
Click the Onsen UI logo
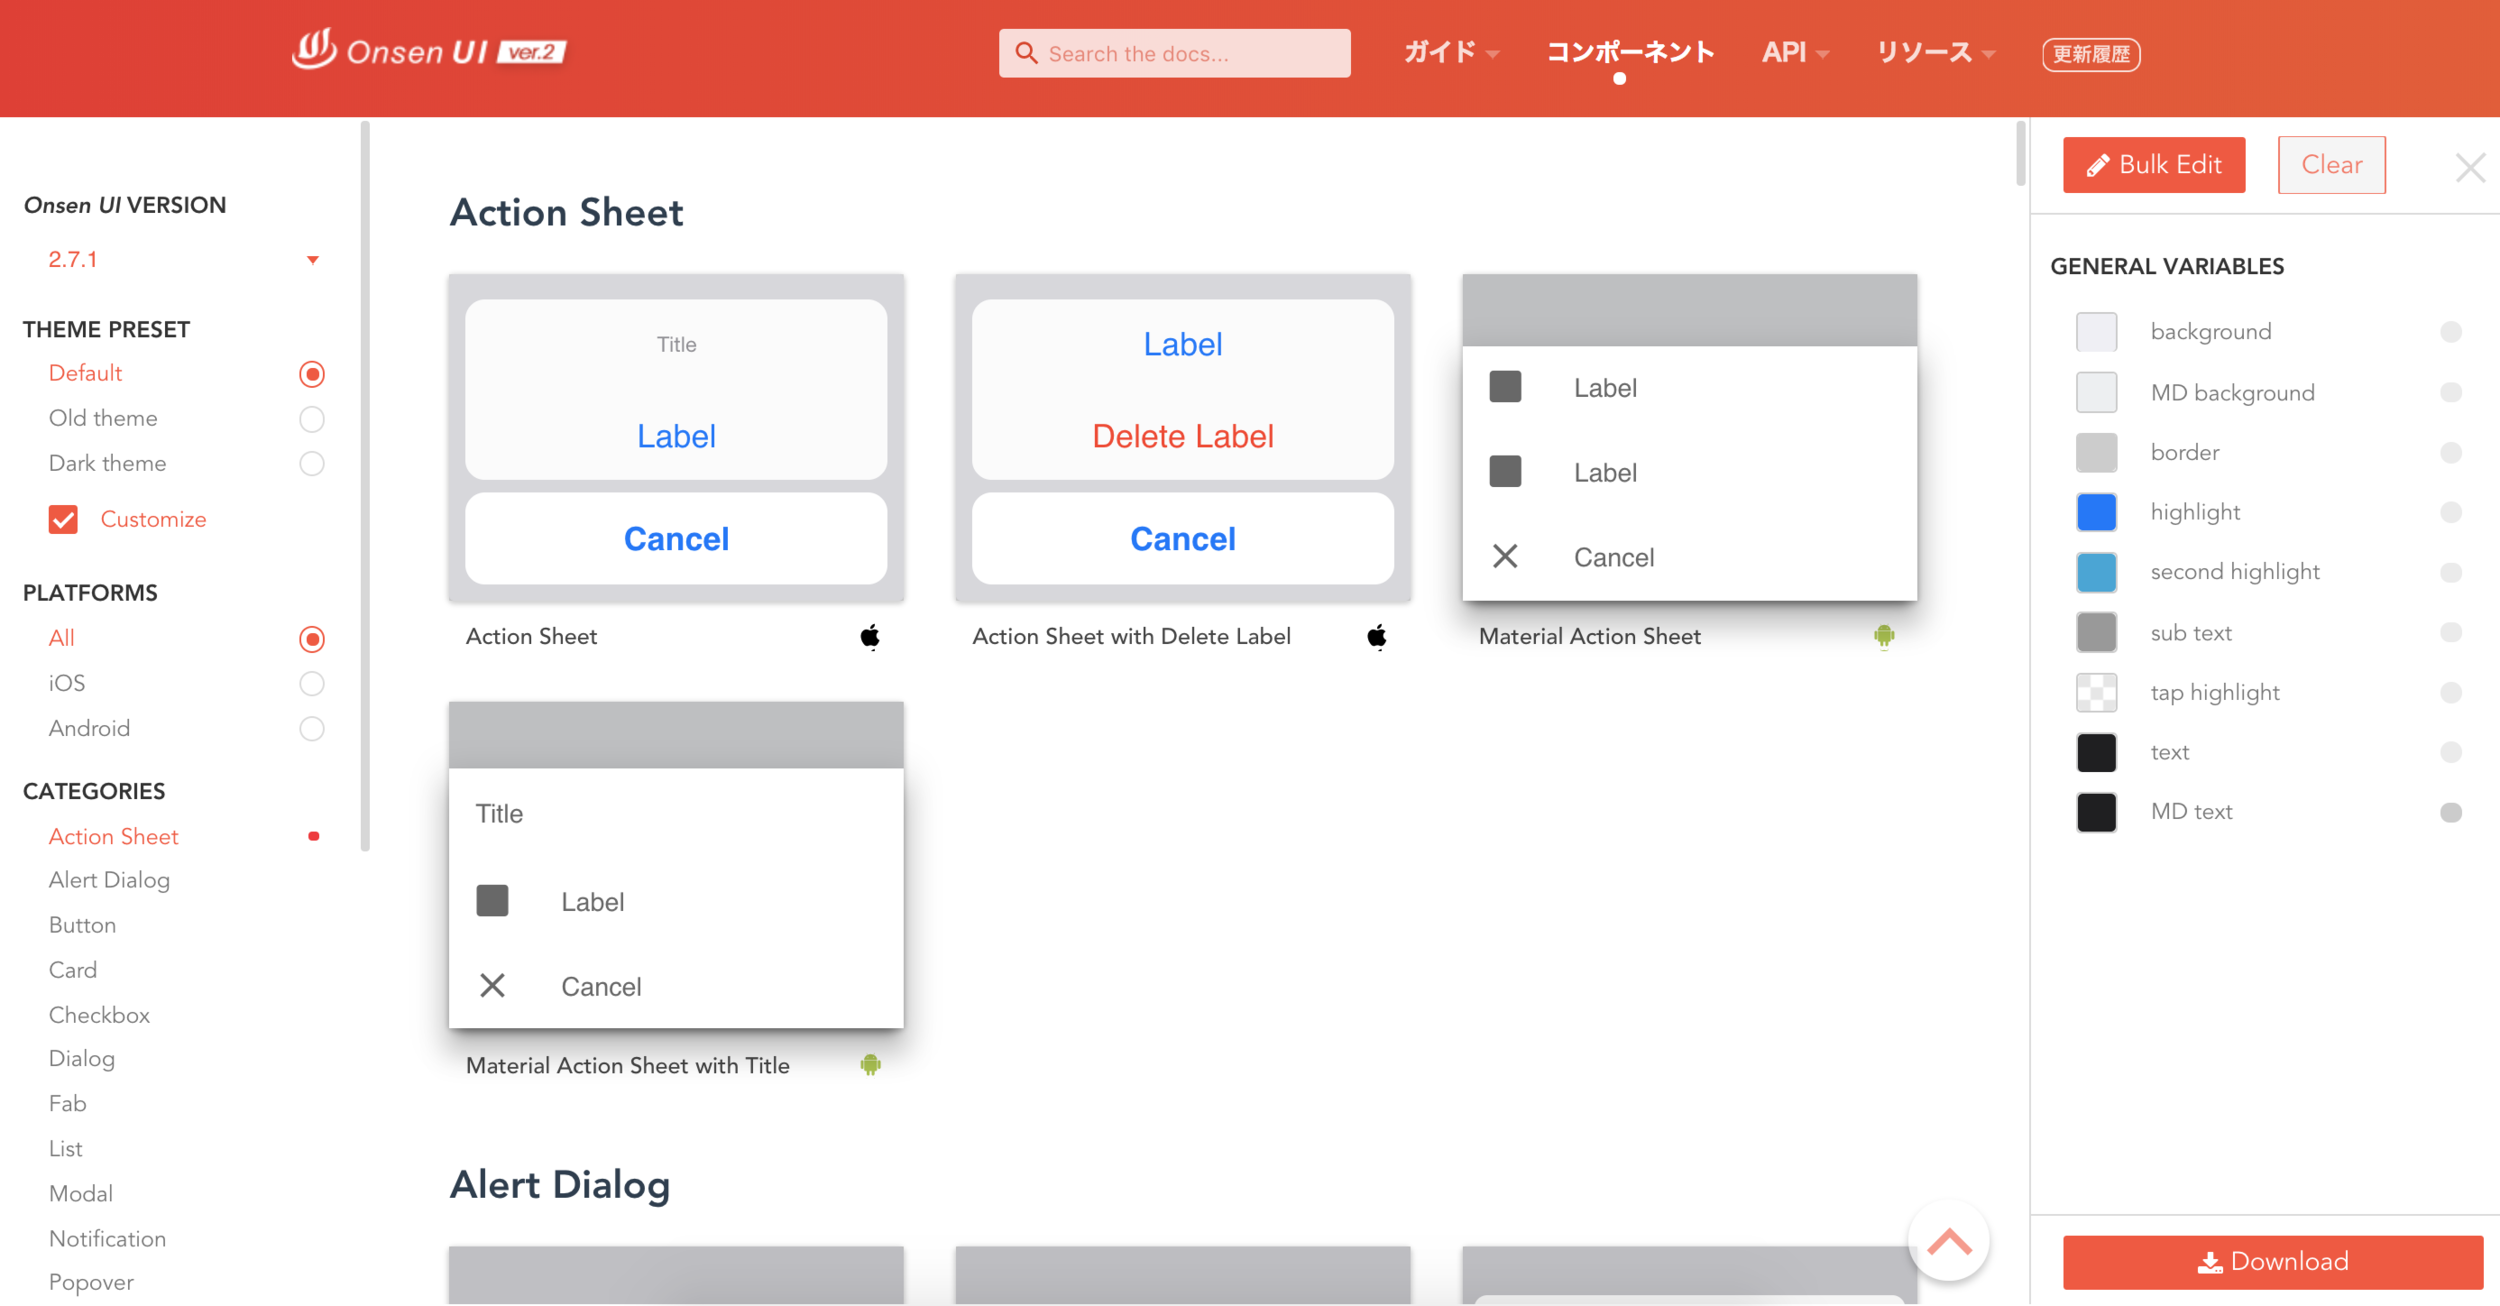428,51
